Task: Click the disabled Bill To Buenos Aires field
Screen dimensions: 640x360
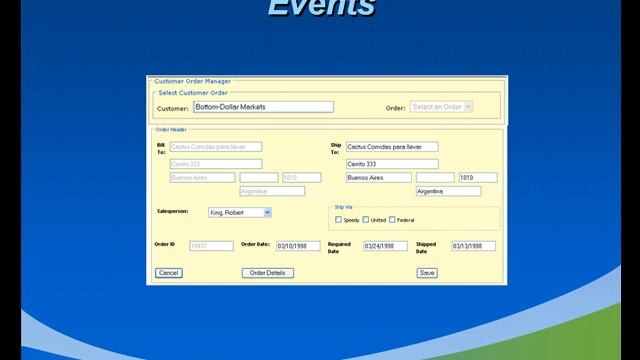Action: (202, 178)
